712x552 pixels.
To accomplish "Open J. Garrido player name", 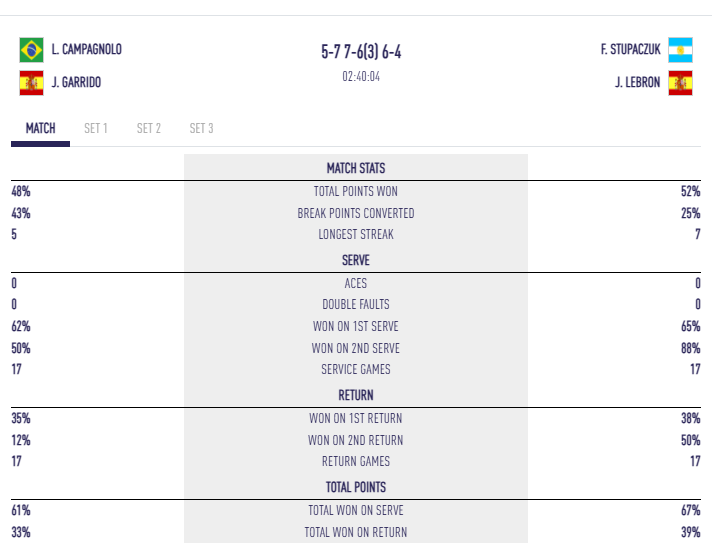I will (x=76, y=83).
